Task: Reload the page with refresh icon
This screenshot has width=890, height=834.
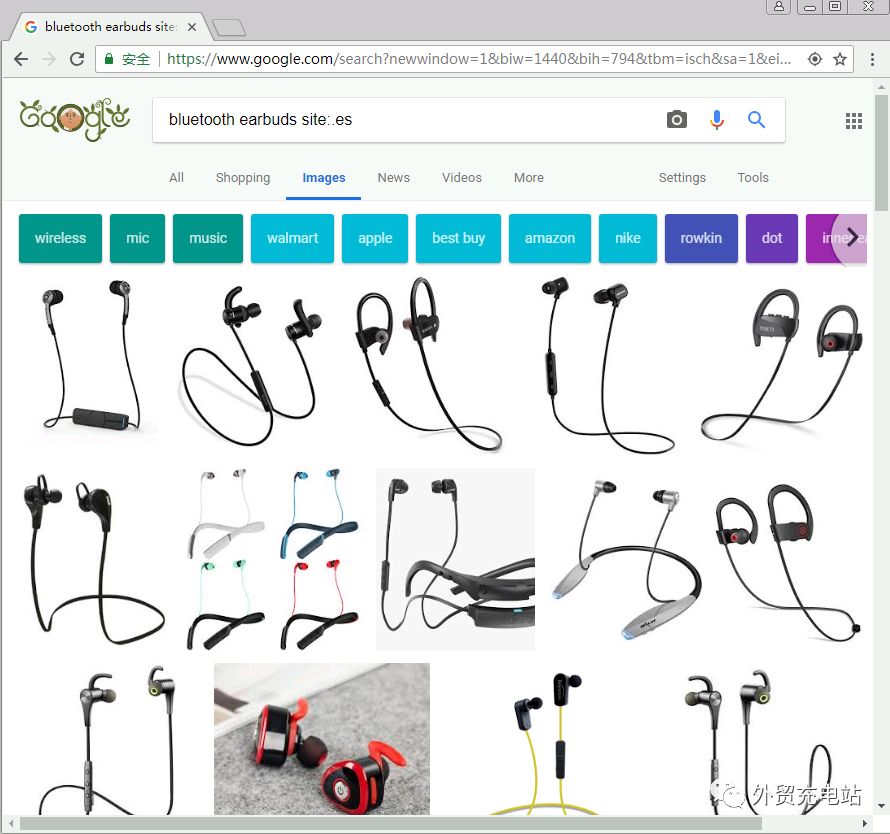Action: coord(77,58)
